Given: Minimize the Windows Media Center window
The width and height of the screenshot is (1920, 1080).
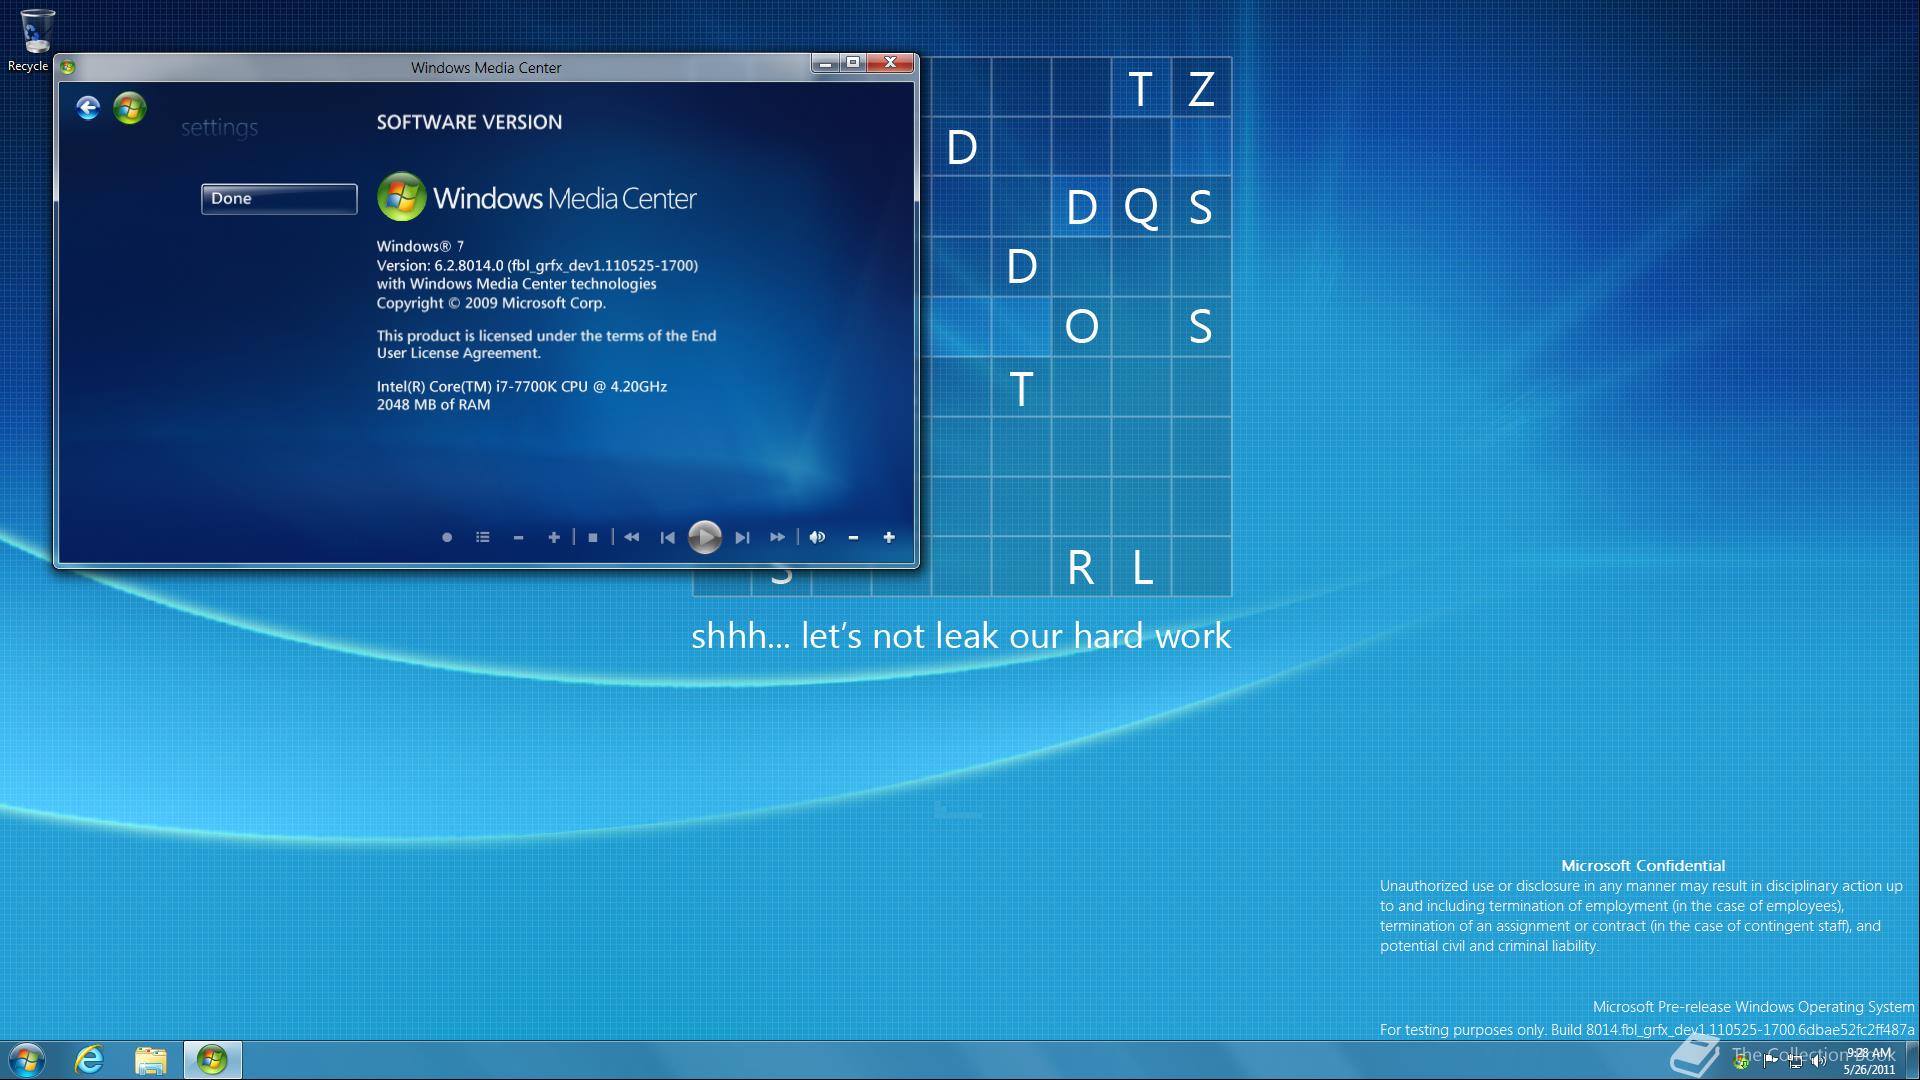Looking at the screenshot, I should click(x=825, y=64).
